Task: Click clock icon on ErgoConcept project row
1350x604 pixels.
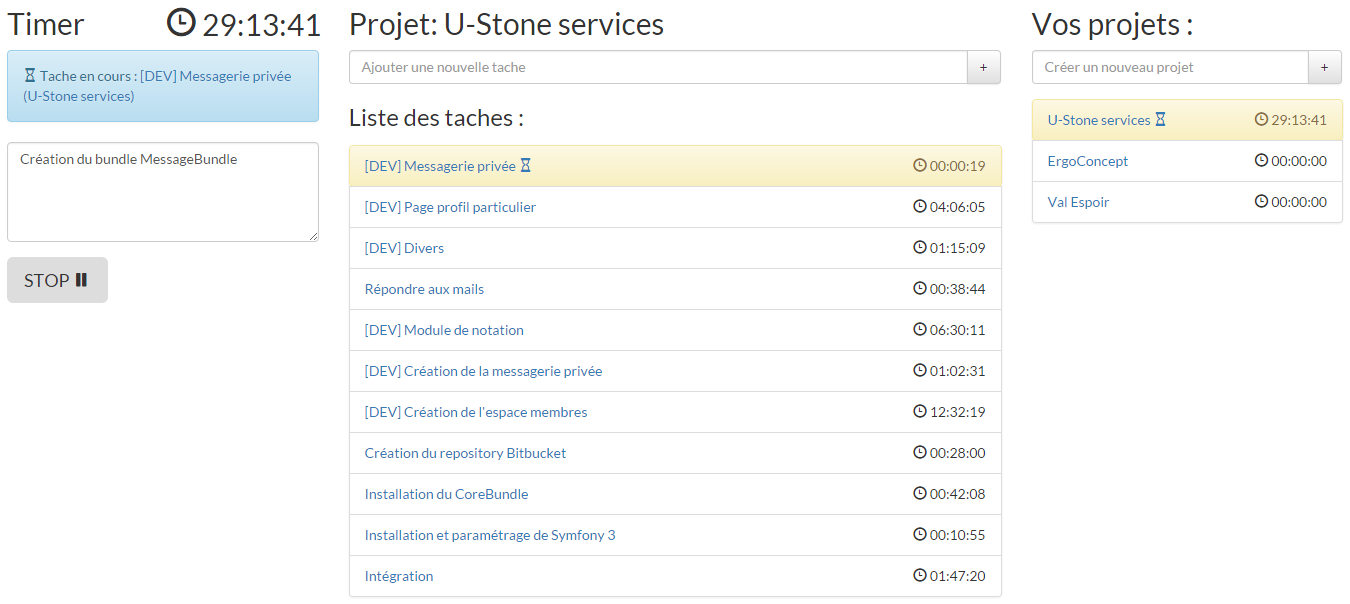Action: tap(1261, 160)
